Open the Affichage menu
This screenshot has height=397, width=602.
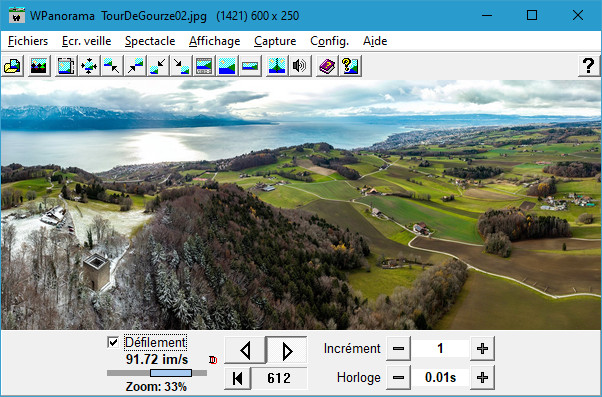coord(215,41)
